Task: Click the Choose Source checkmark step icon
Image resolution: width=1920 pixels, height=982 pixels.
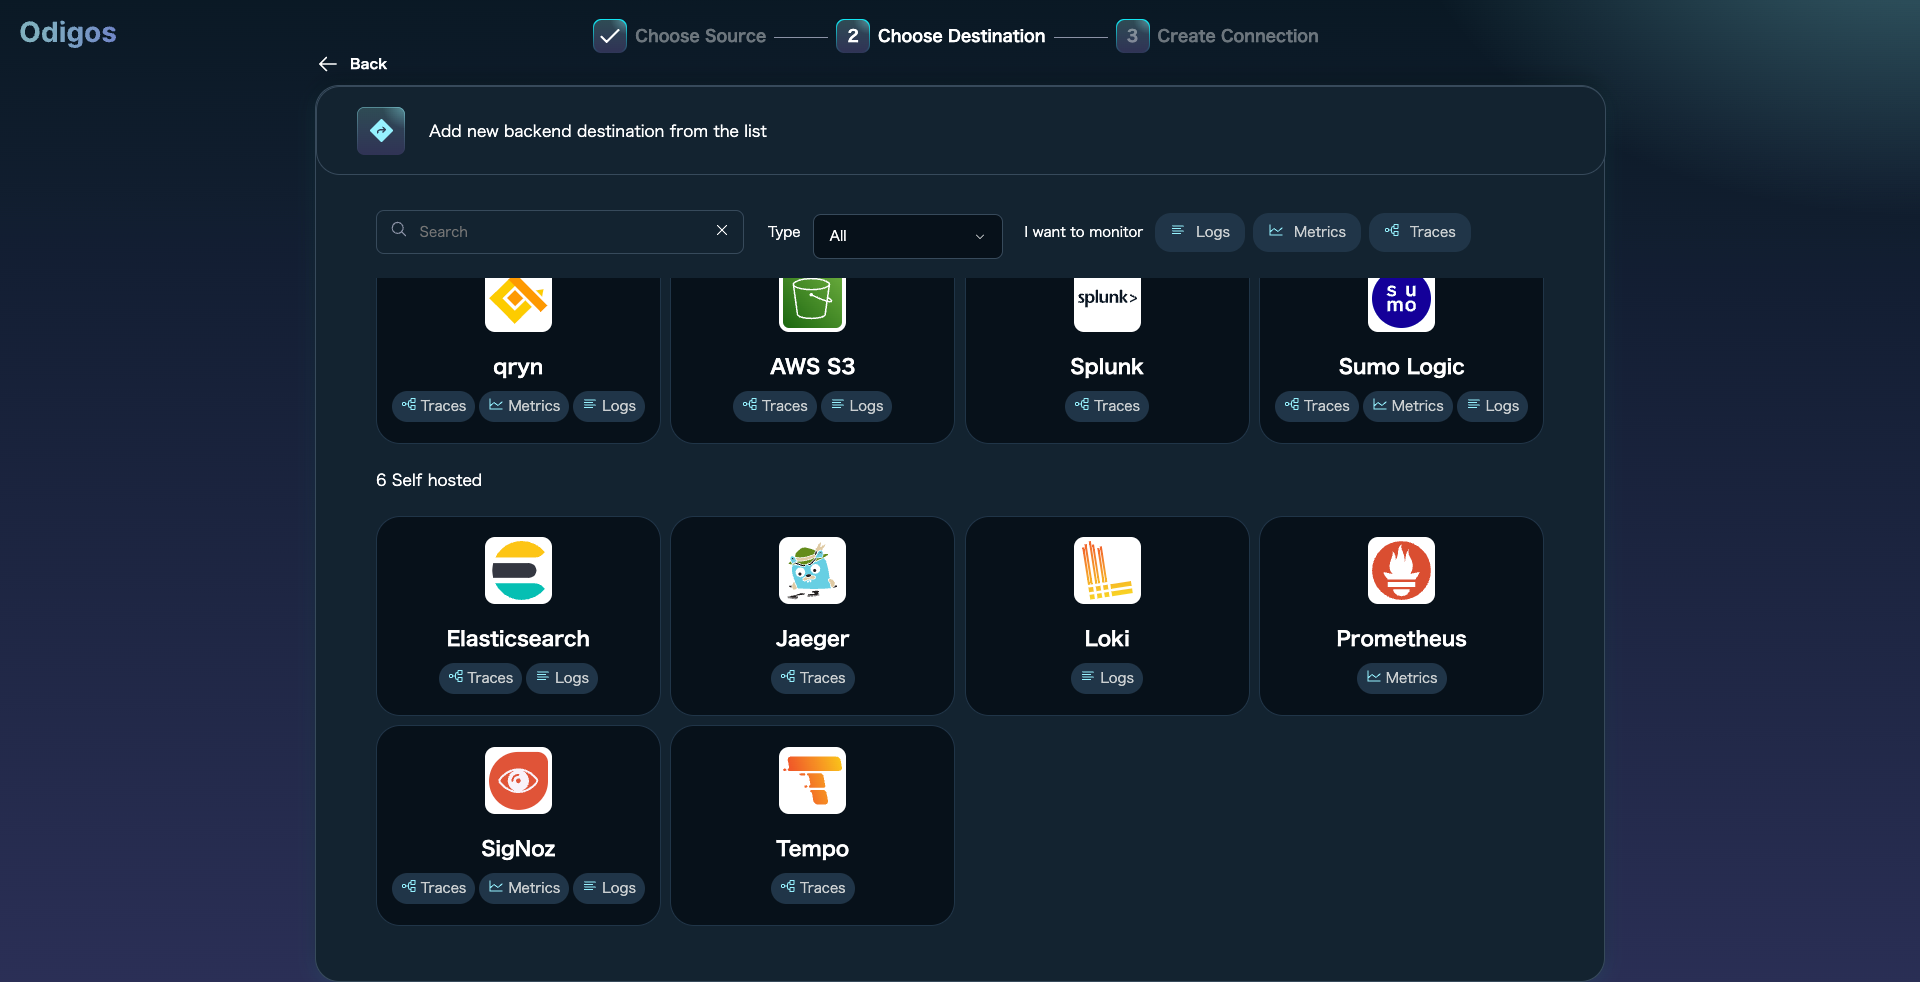Action: click(x=610, y=36)
